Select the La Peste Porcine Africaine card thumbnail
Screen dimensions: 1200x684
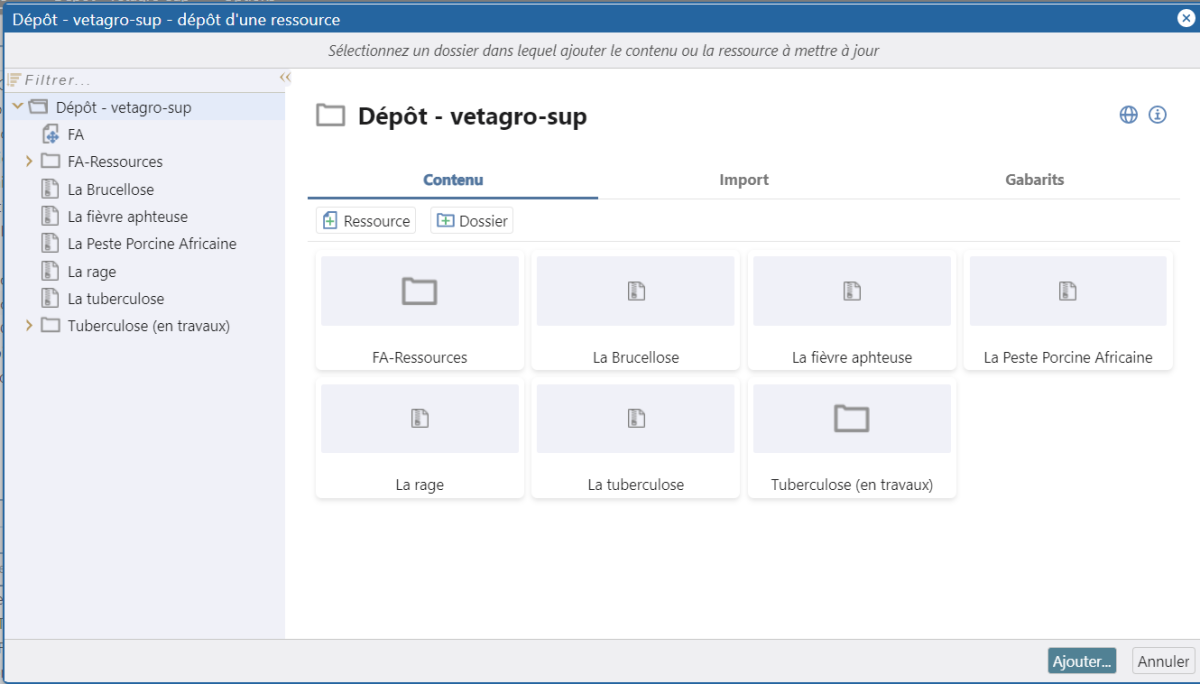[1068, 291]
